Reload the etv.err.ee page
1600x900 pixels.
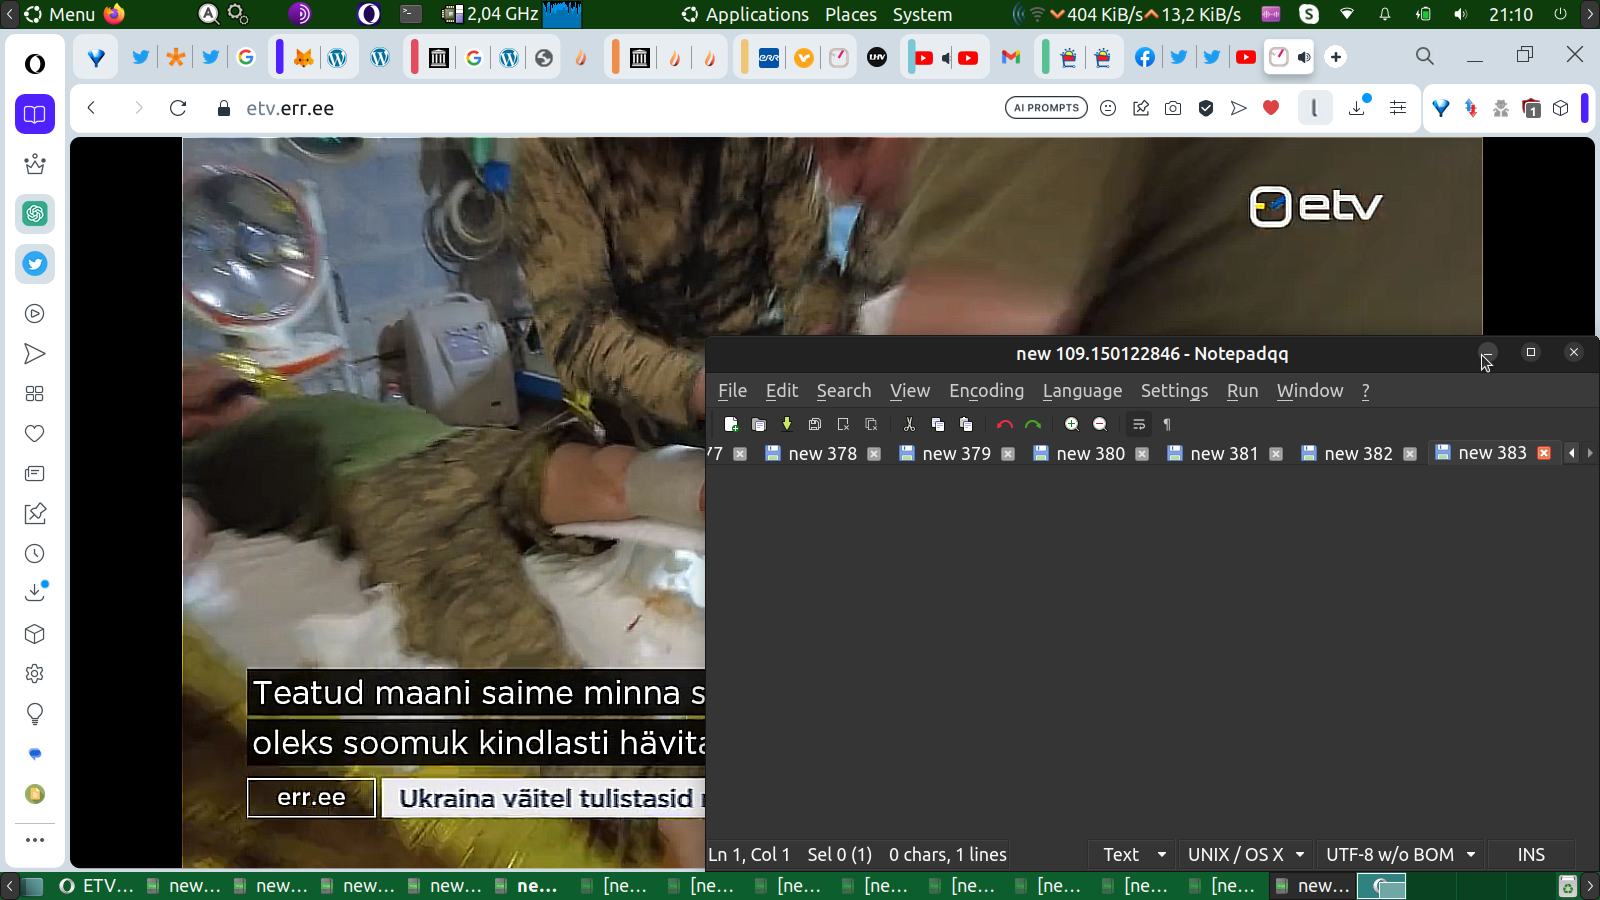(x=178, y=108)
